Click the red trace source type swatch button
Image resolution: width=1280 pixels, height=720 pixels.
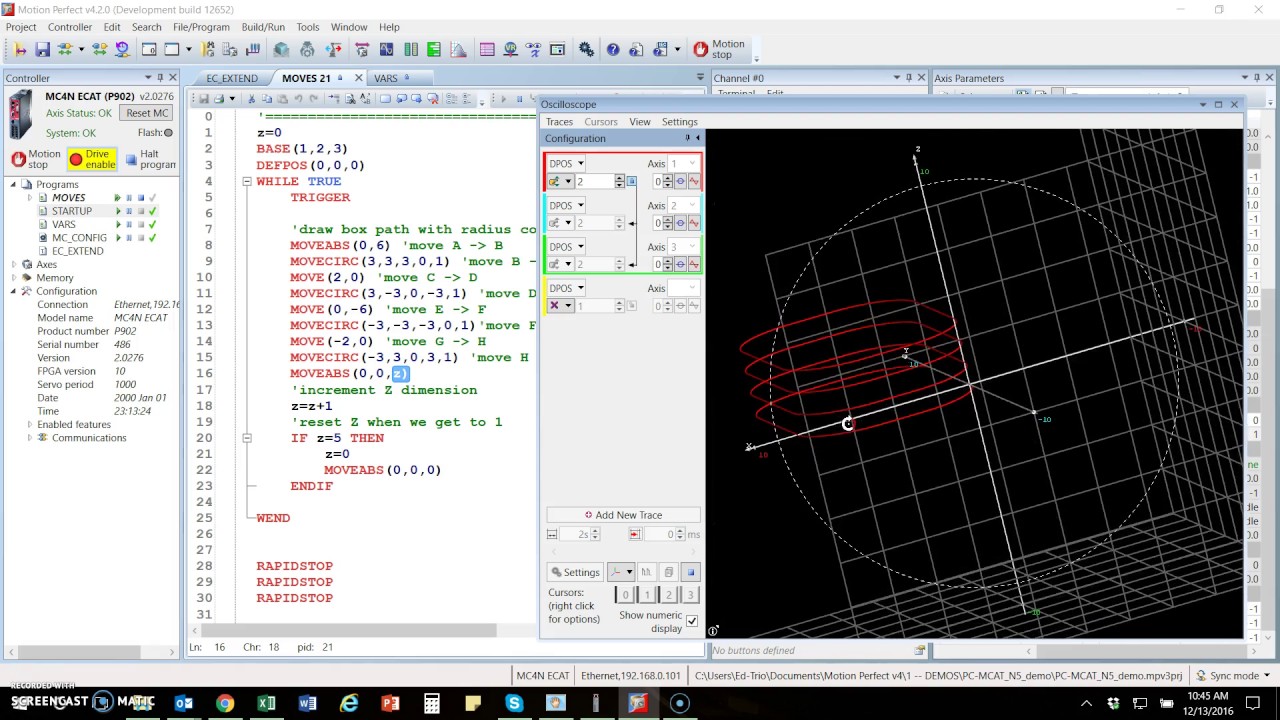point(560,181)
